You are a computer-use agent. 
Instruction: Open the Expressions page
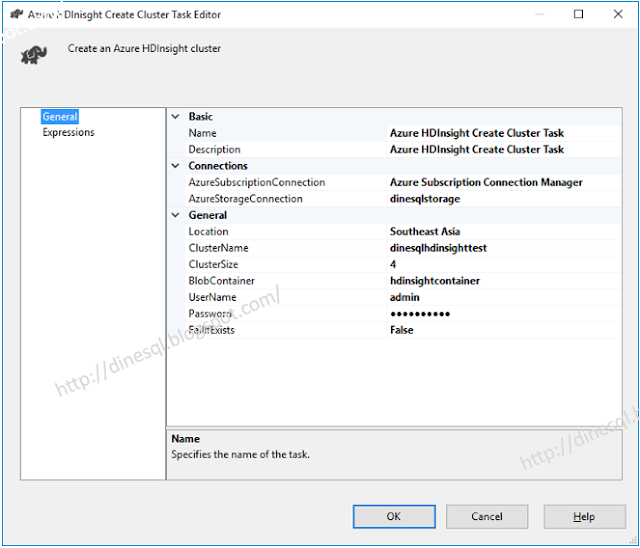pyautogui.click(x=68, y=132)
